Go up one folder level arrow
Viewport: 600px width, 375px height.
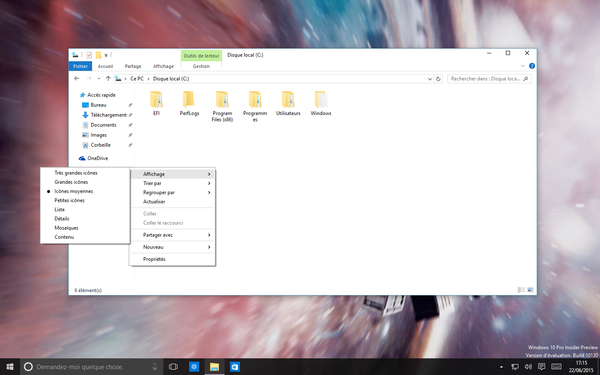(108, 78)
